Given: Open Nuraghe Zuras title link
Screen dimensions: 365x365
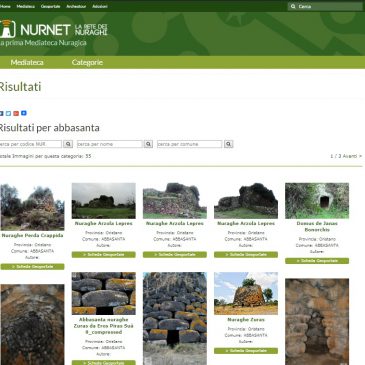Looking at the screenshot, I should pyautogui.click(x=246, y=320).
